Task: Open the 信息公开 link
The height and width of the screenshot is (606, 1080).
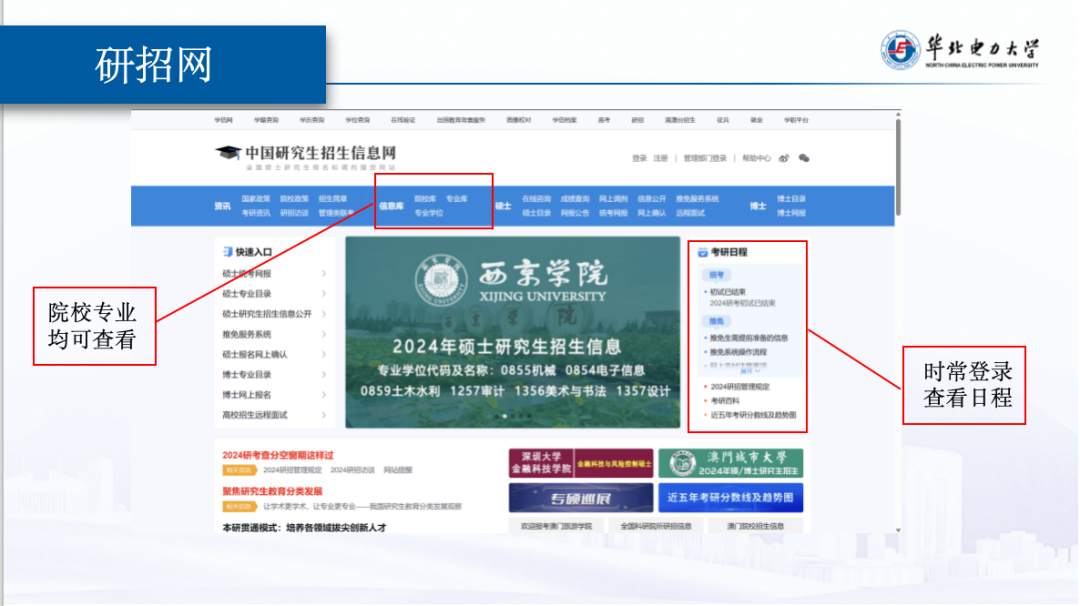Action: pyautogui.click(x=652, y=199)
